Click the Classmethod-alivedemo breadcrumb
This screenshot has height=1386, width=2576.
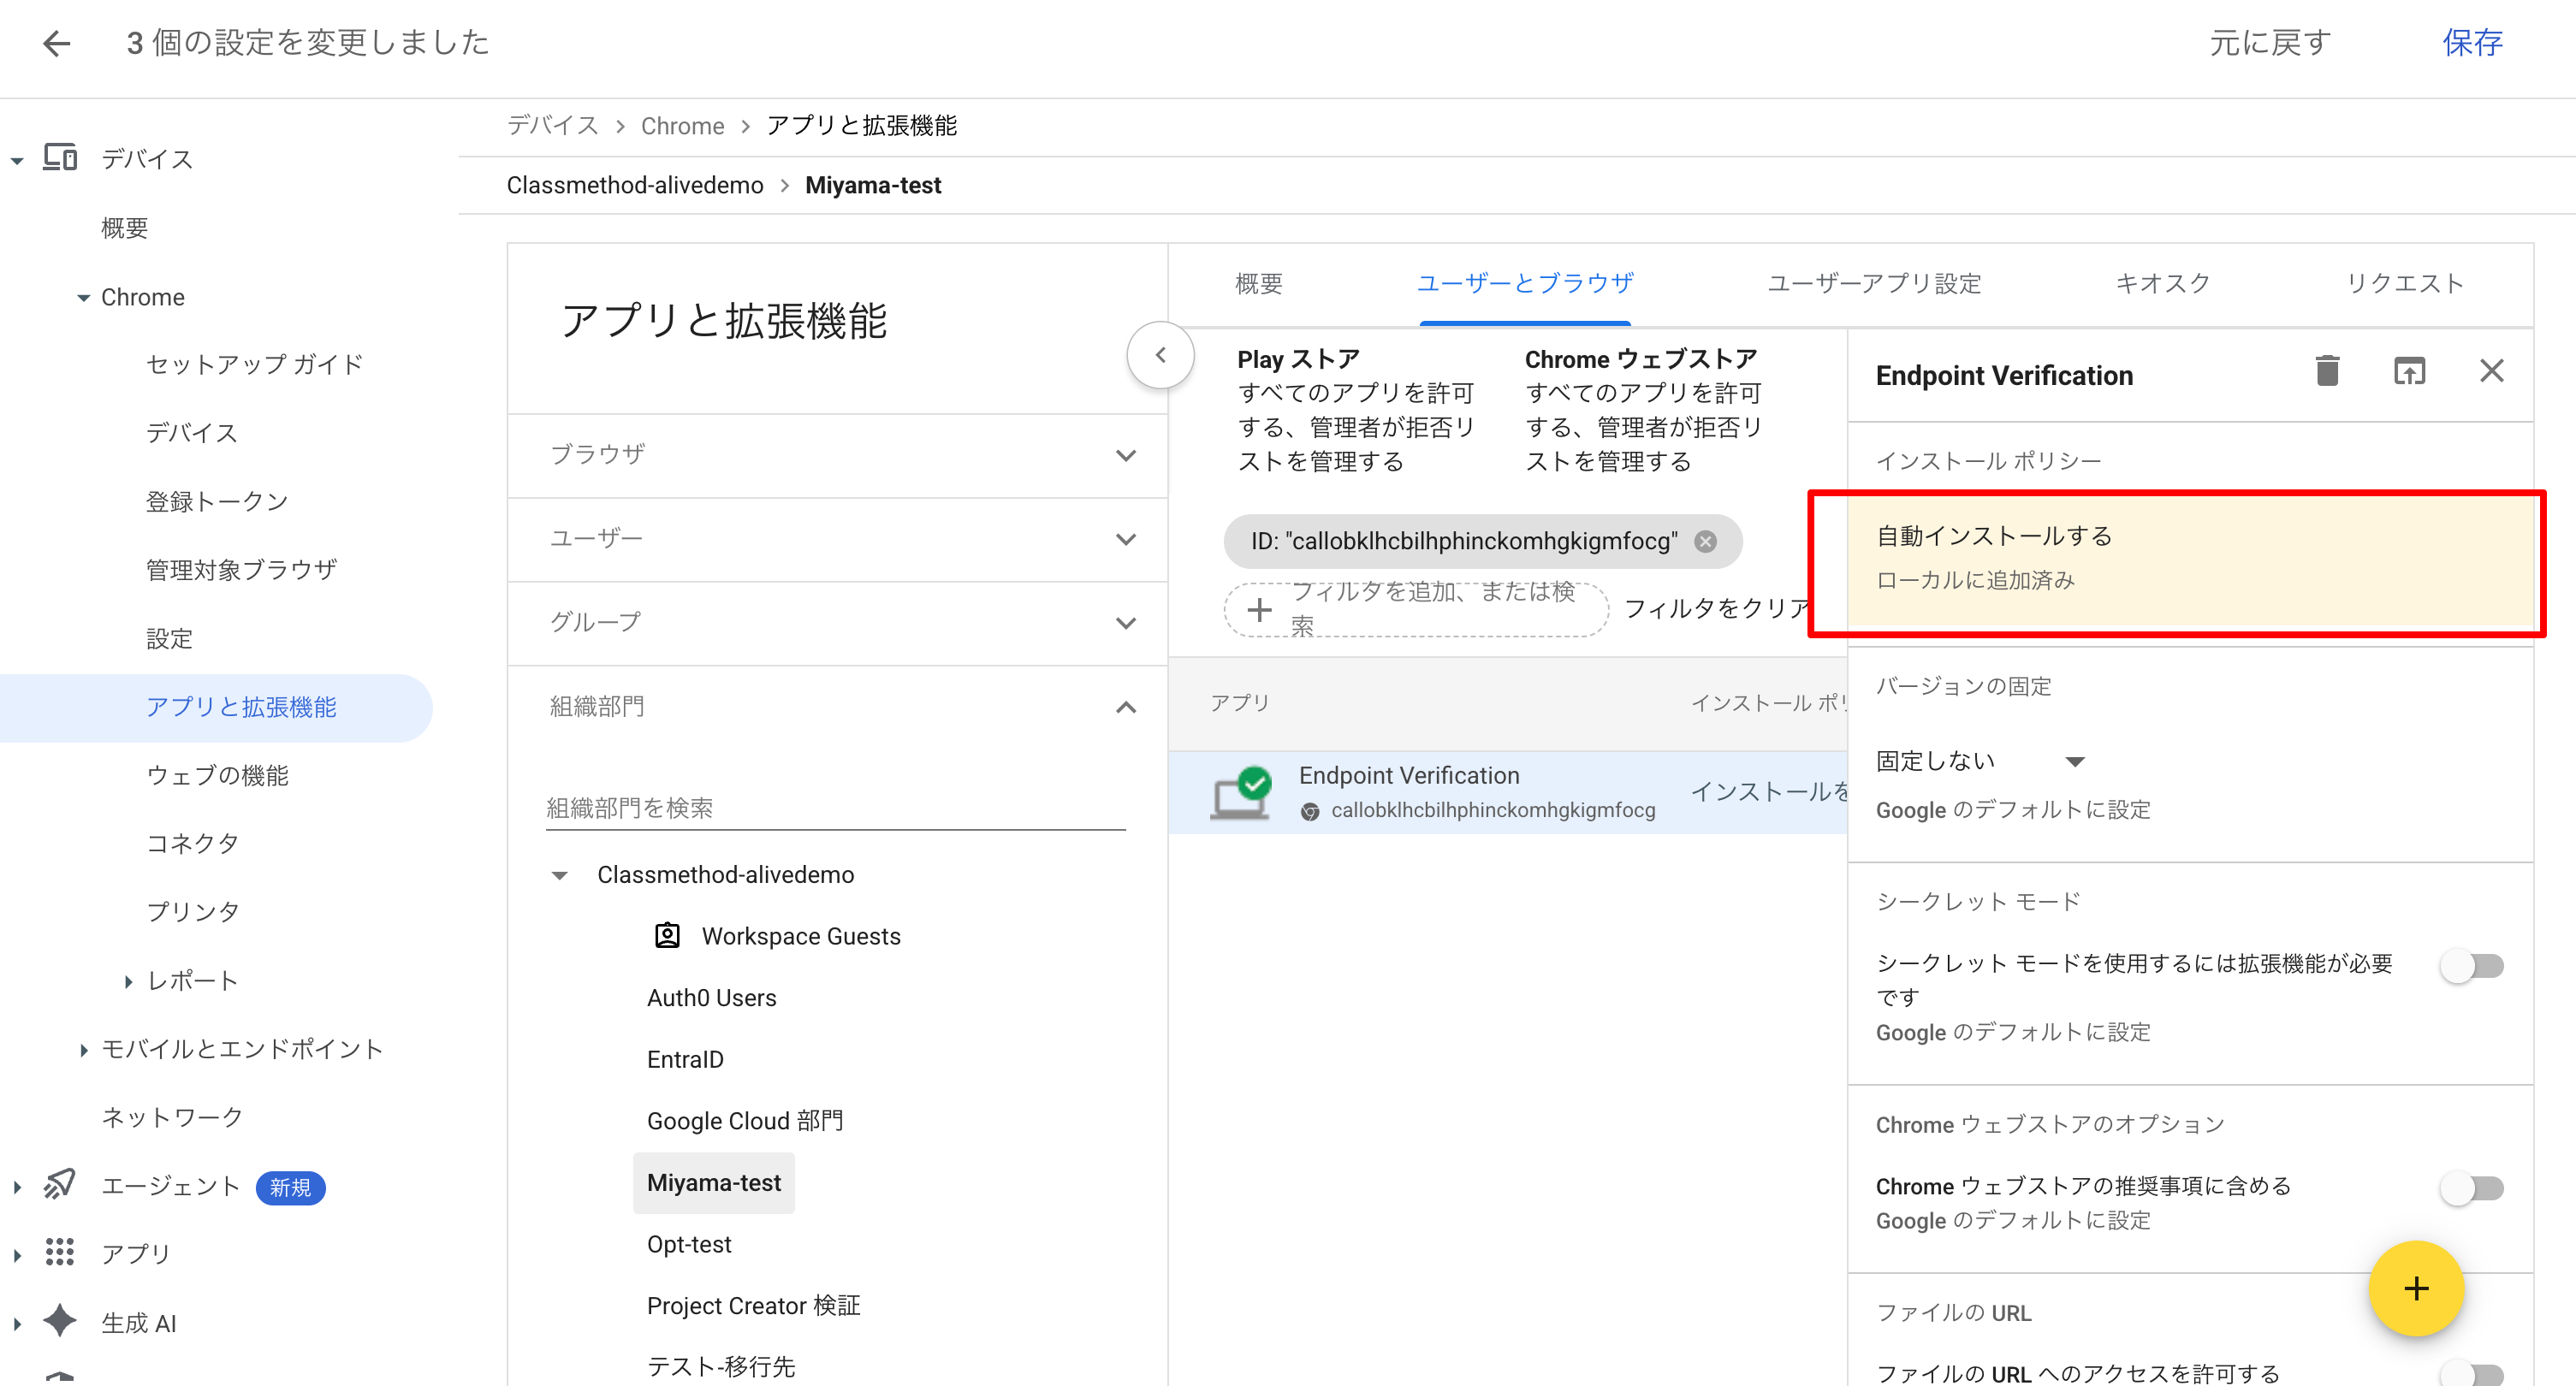(635, 185)
